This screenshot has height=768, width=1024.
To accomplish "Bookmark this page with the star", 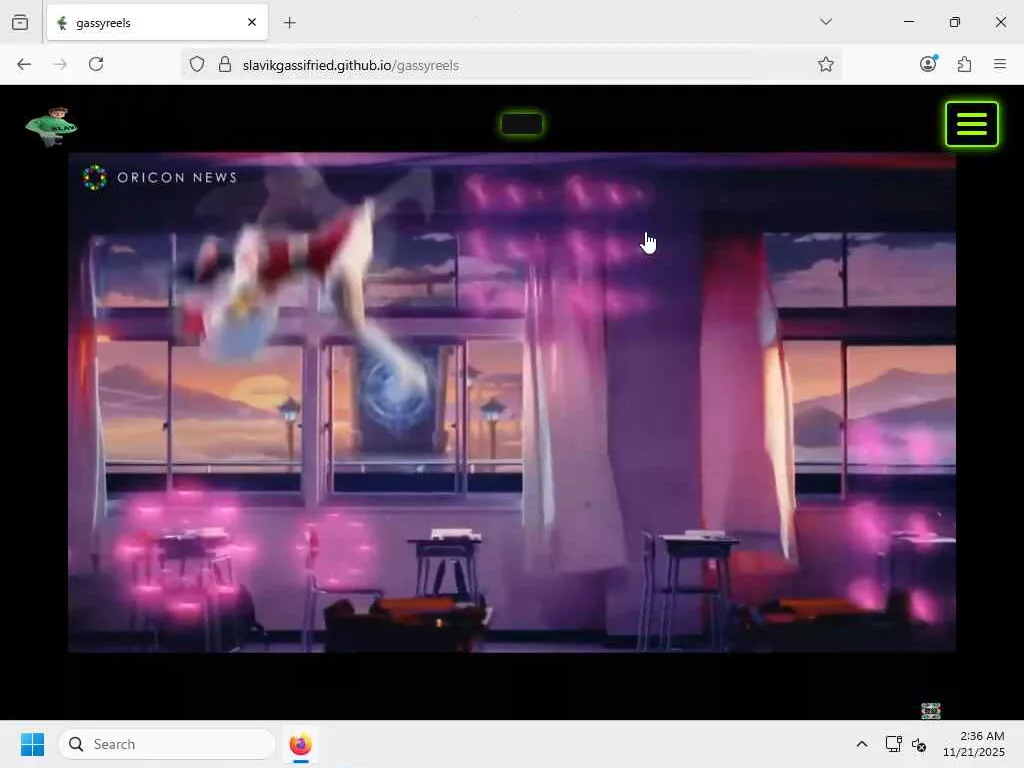I will [825, 64].
